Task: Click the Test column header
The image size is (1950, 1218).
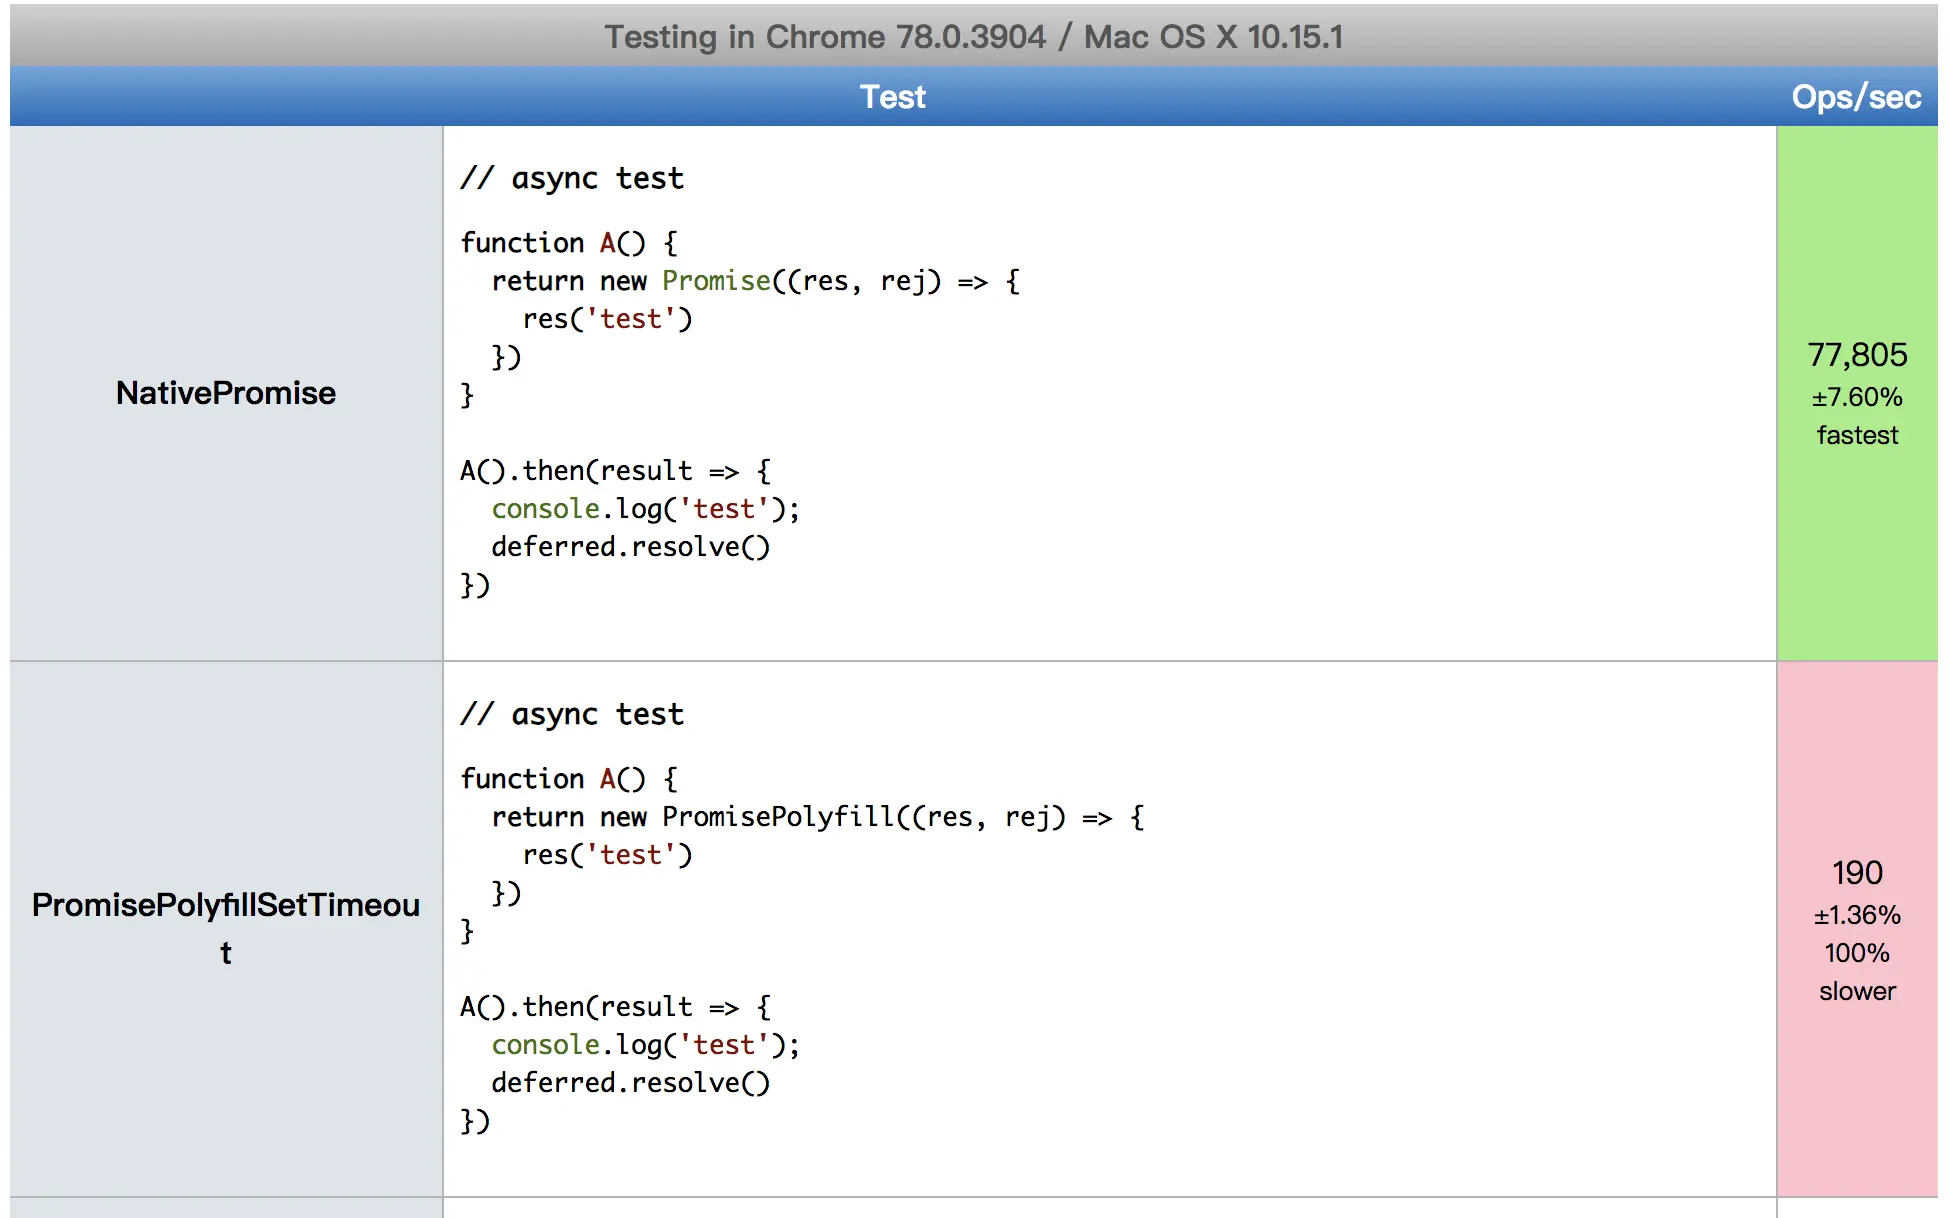Action: 892,97
